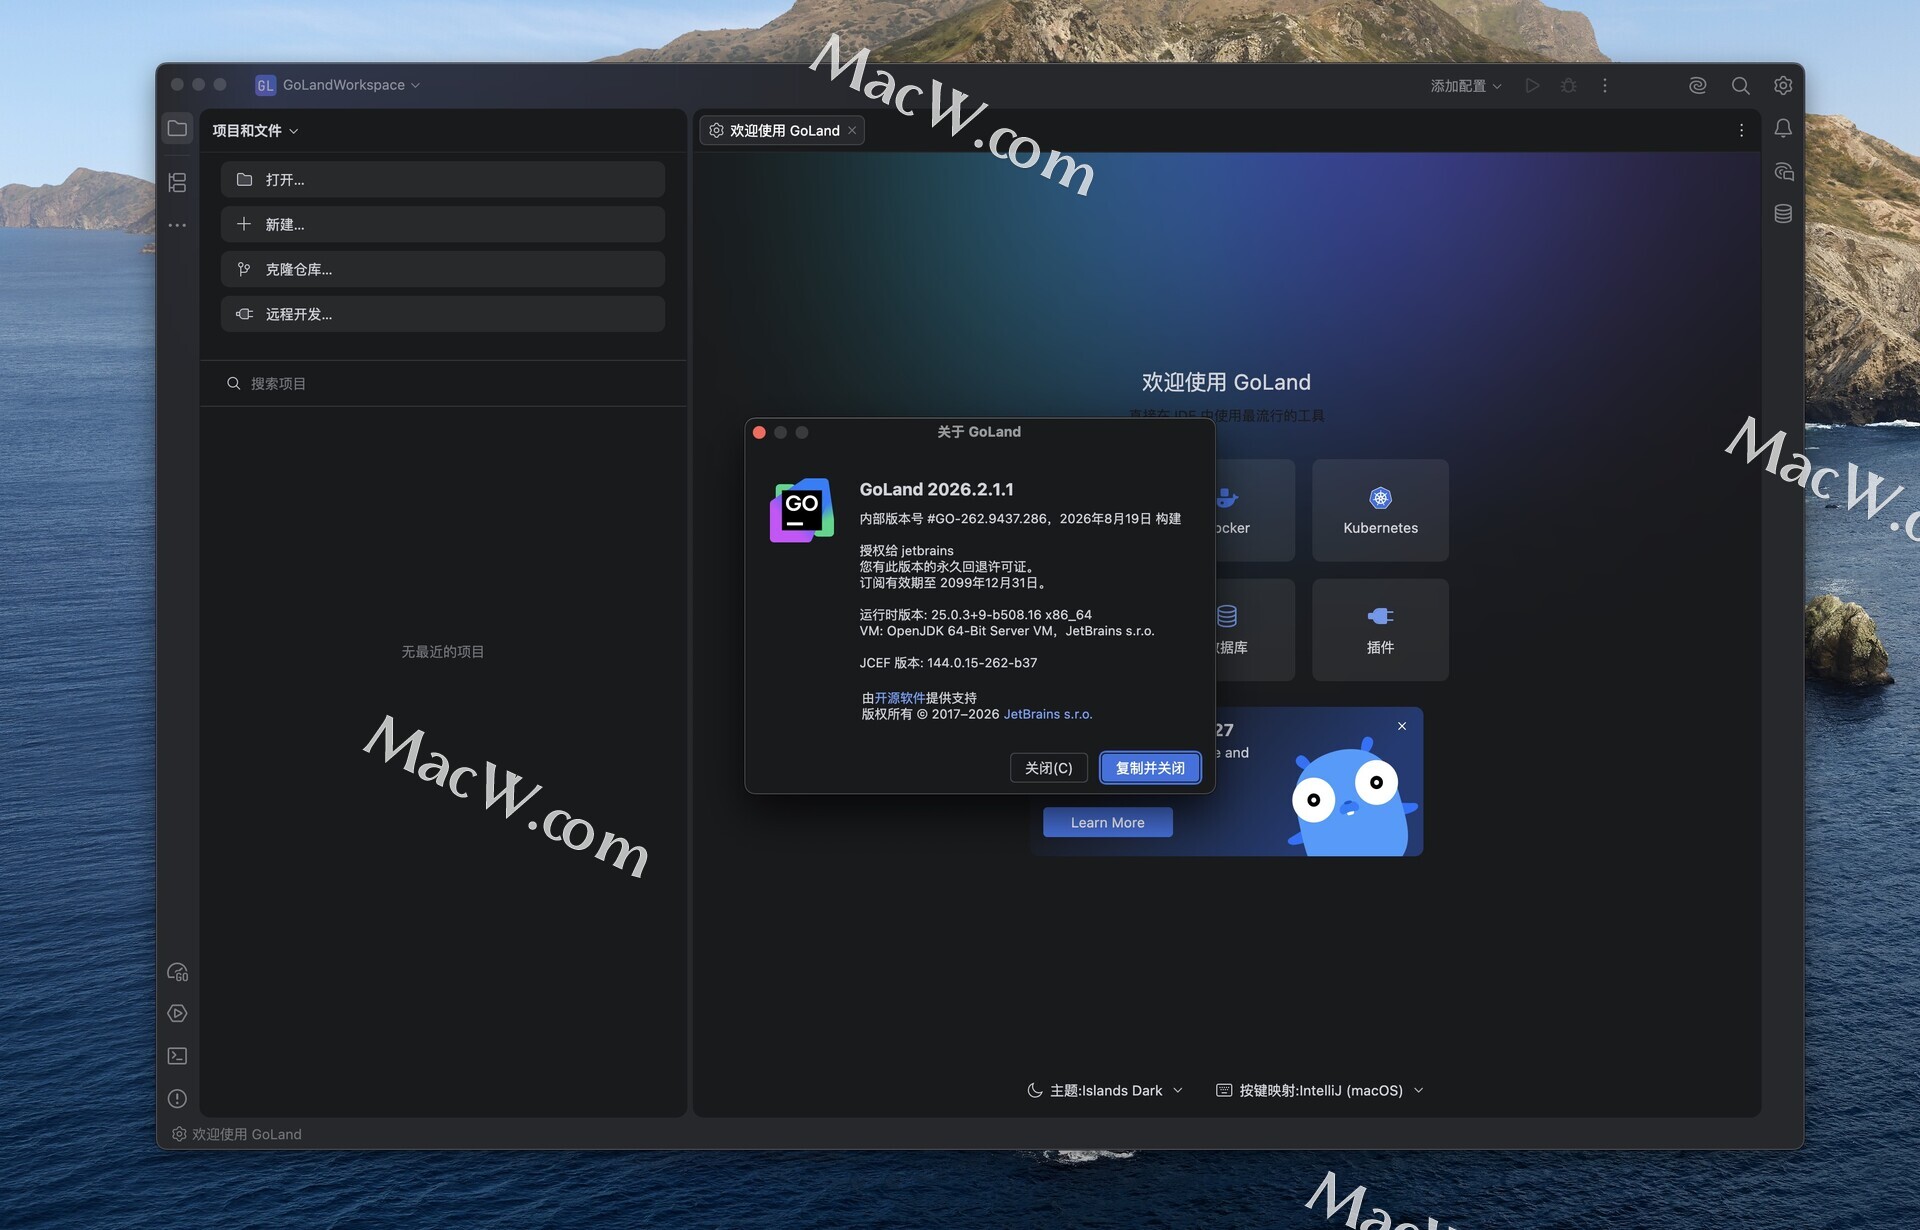
Task: Open the Terminal tool window
Action: tap(177, 1056)
